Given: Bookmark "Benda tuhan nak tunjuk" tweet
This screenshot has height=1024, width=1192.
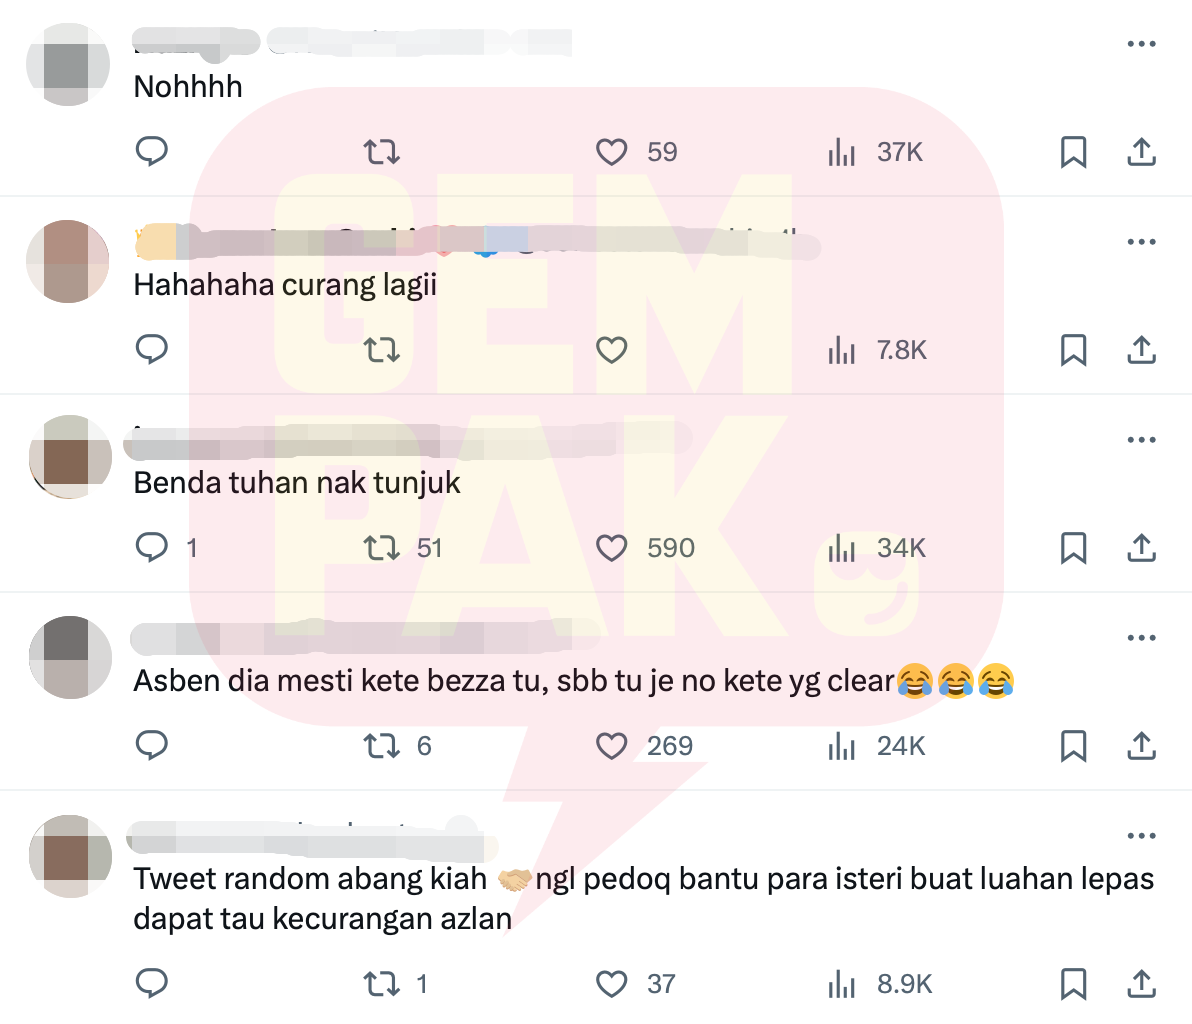Looking at the screenshot, I should pos(1073,548).
